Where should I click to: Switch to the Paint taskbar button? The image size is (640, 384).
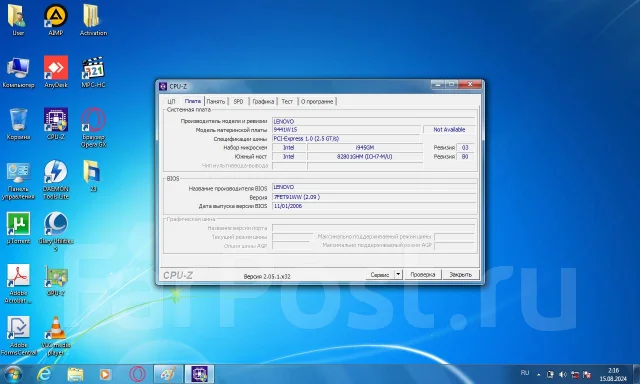(x=168, y=374)
